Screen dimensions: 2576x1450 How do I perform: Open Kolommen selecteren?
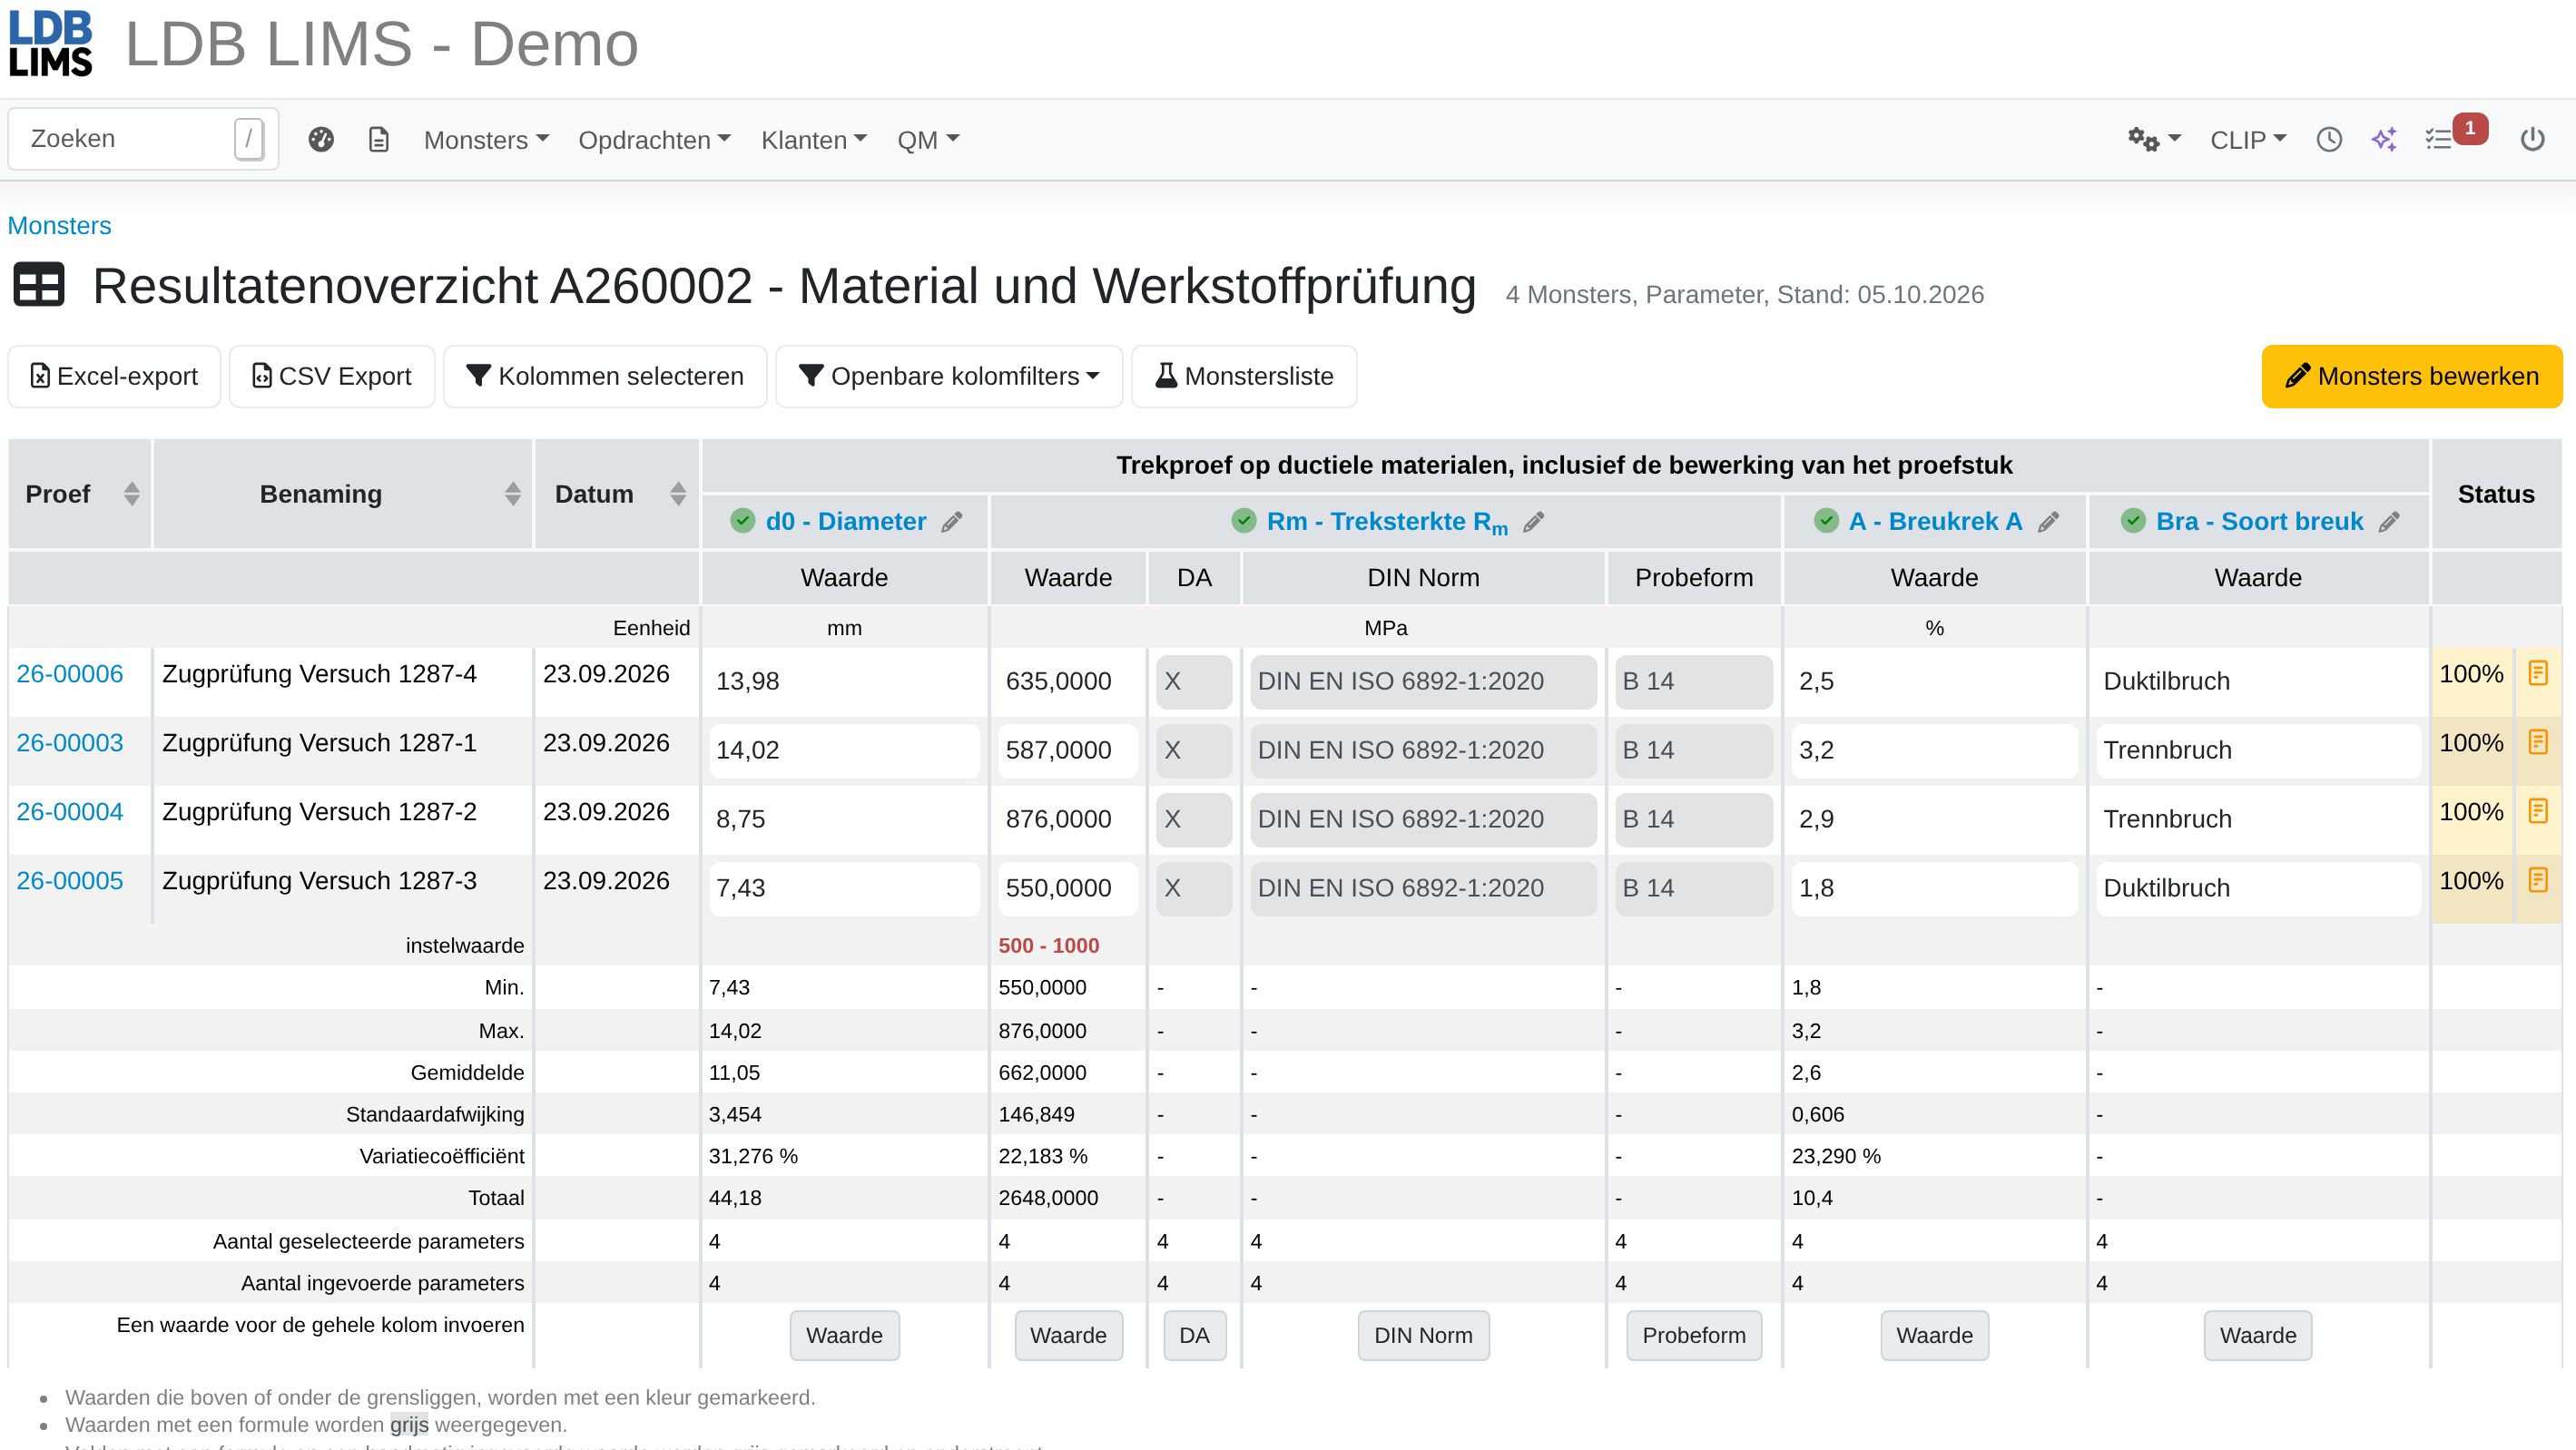605,377
